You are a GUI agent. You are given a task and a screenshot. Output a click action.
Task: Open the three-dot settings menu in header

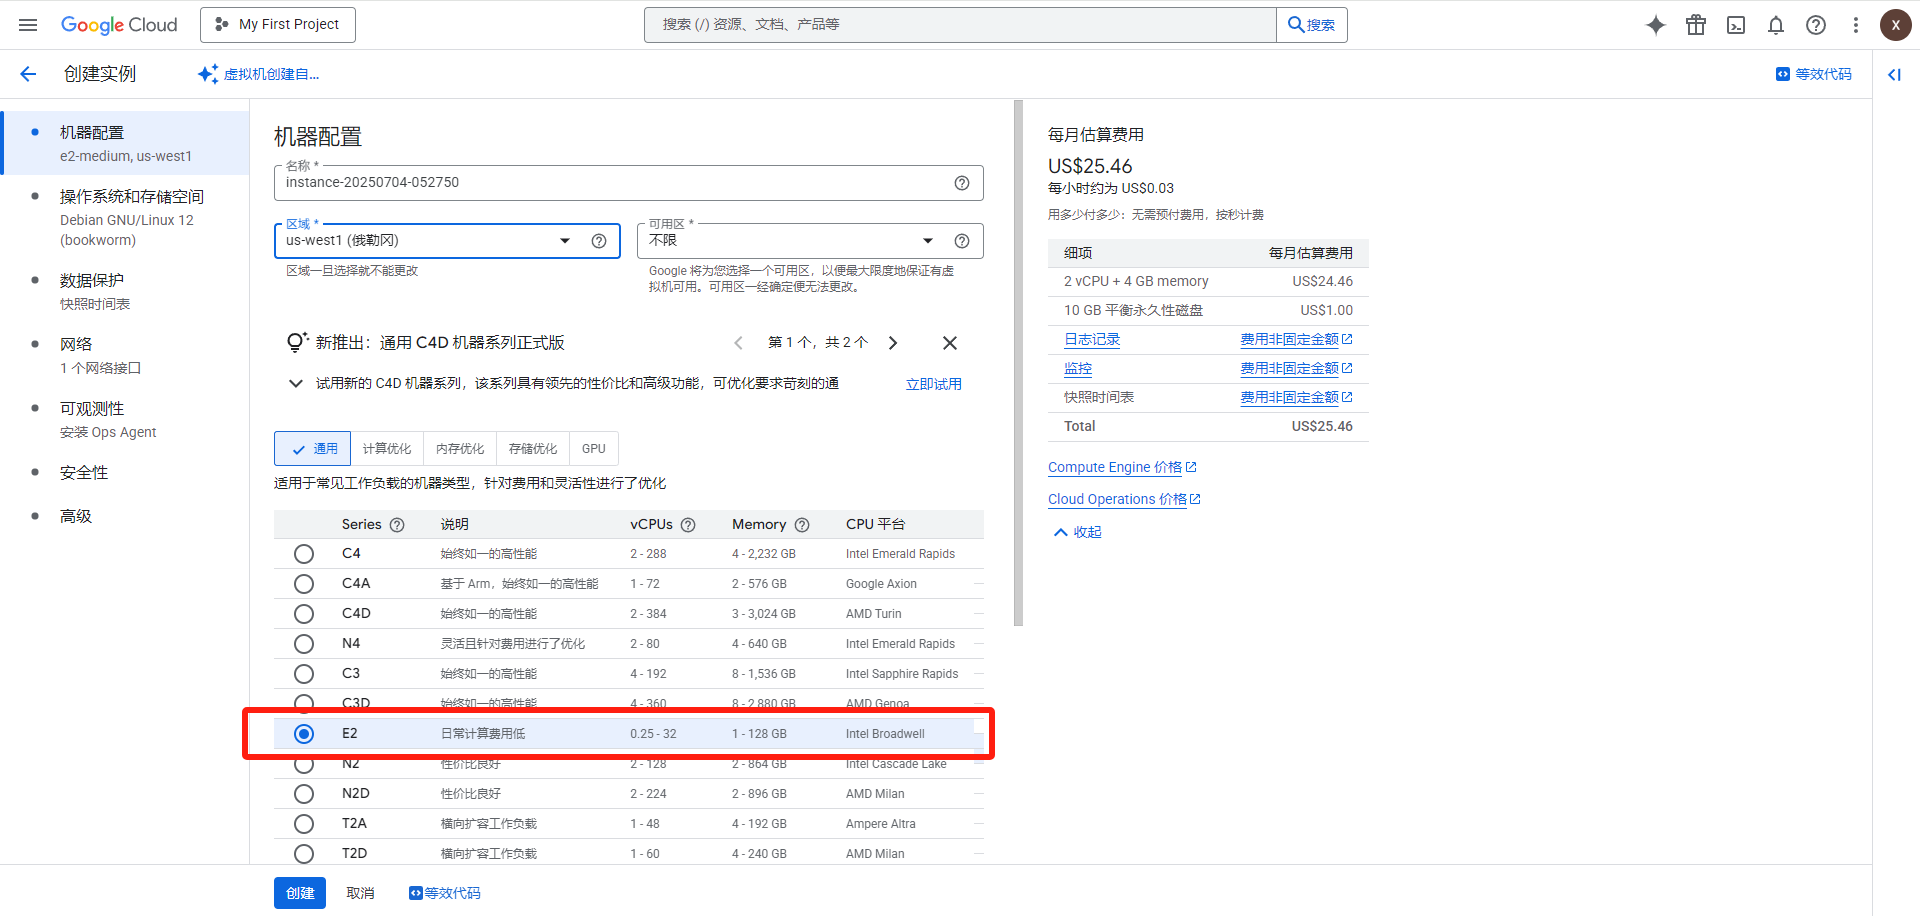[1856, 25]
